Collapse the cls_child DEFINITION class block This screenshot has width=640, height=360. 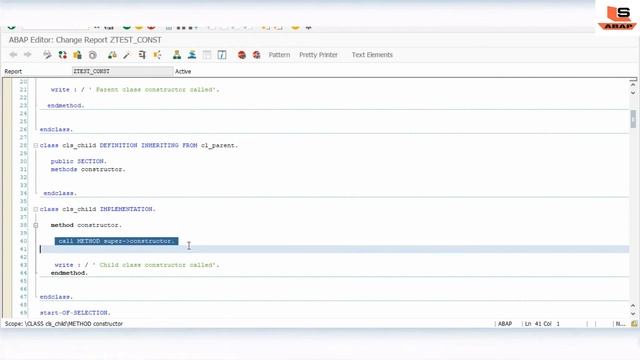click(x=36, y=145)
